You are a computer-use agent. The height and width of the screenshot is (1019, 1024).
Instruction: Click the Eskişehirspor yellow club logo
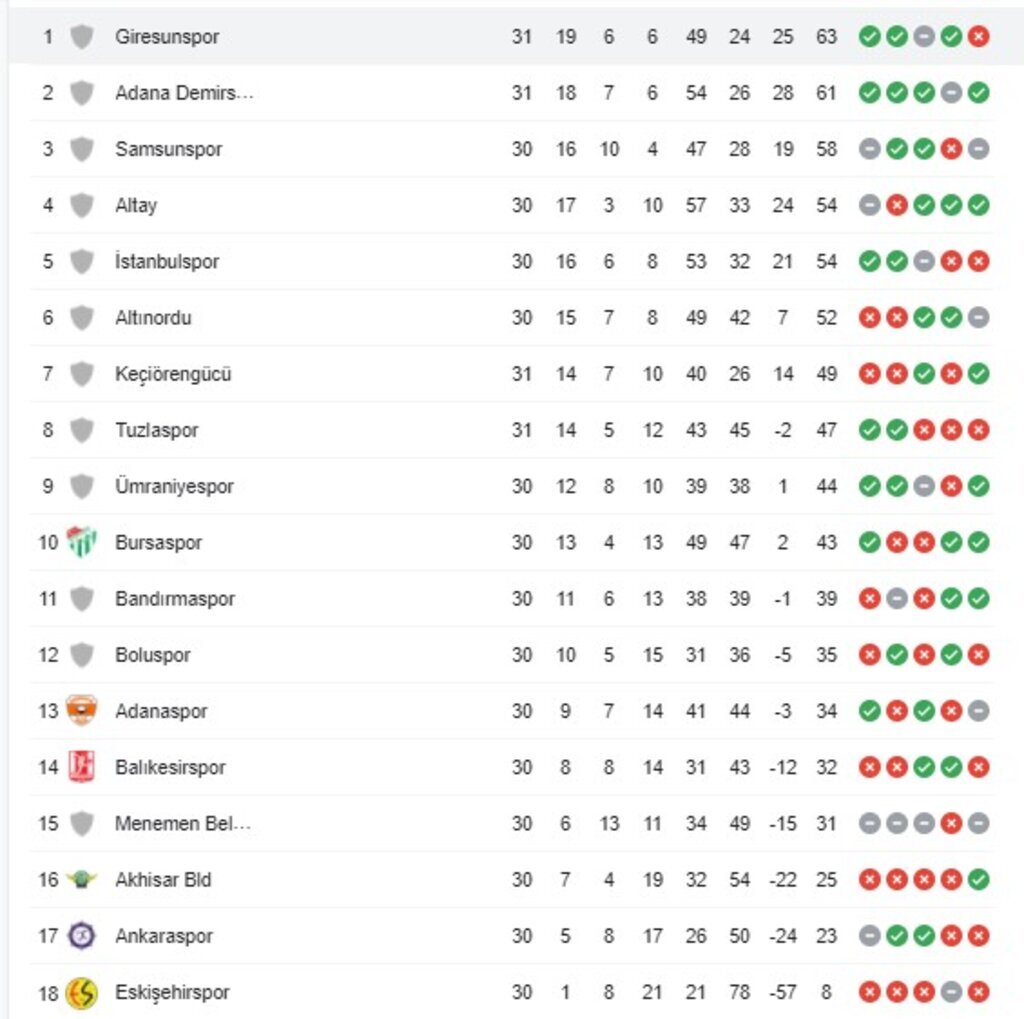click(x=81, y=992)
